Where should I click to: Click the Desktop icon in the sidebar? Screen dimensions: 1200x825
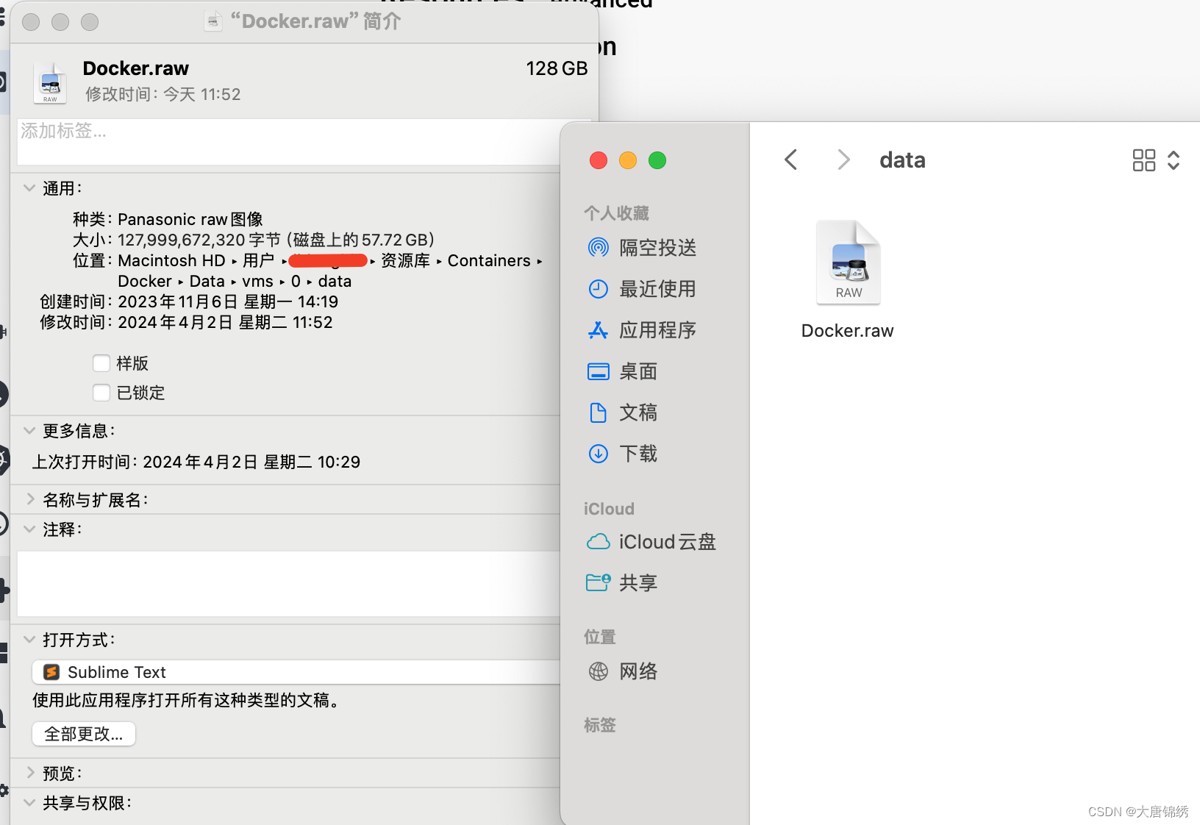click(x=598, y=371)
